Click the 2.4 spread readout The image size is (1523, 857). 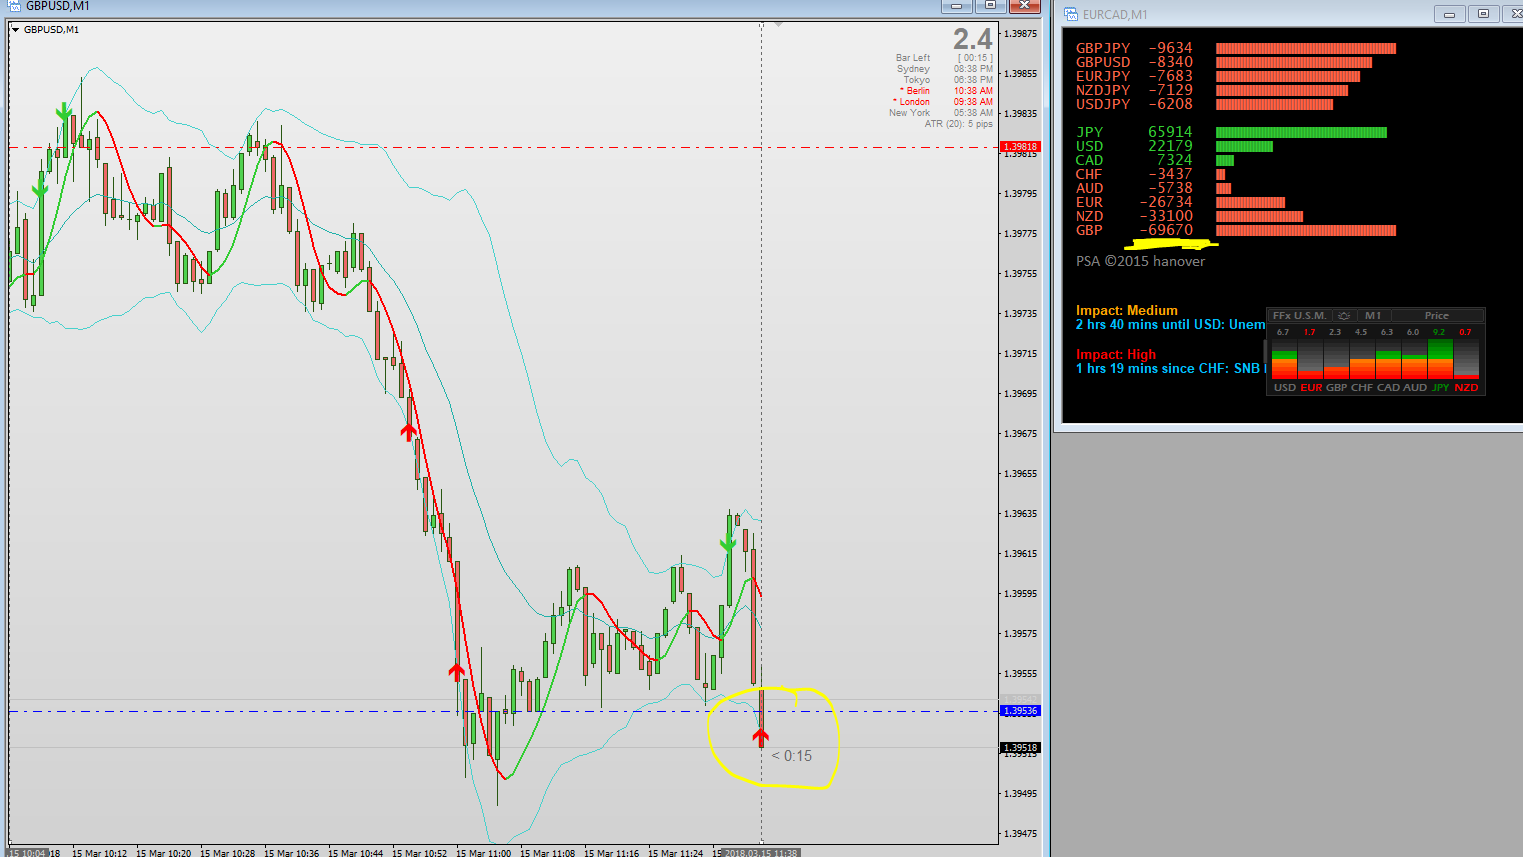click(972, 39)
